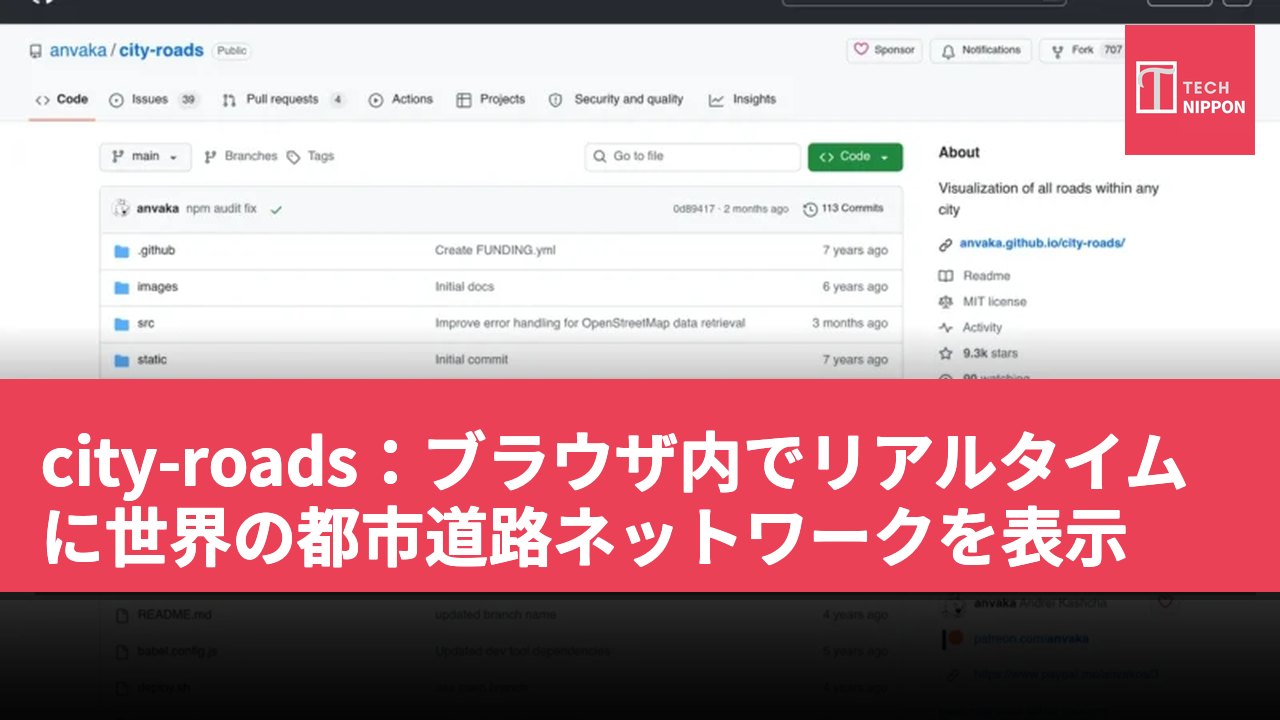The image size is (1280, 720).
Task: Expand the green Code dropdown button
Action: [855, 157]
